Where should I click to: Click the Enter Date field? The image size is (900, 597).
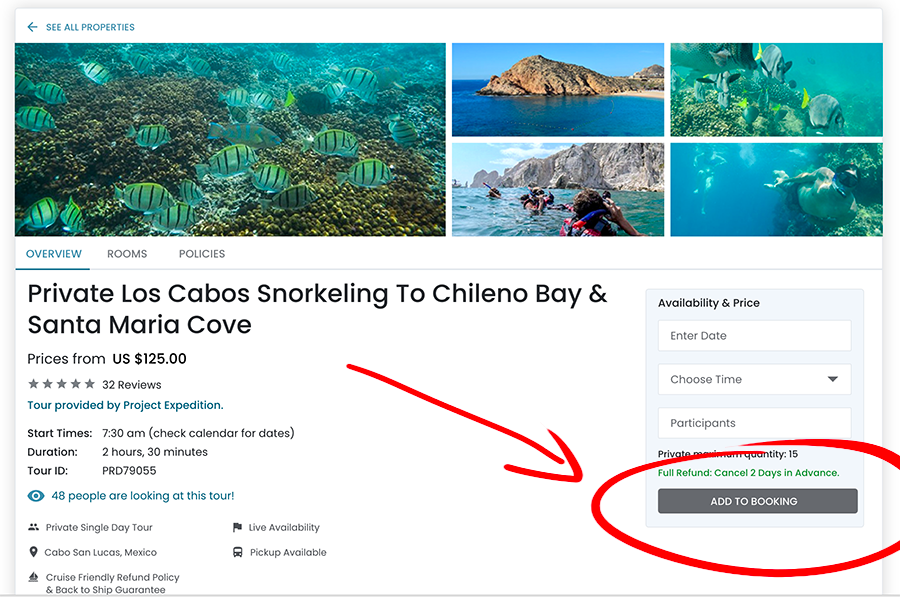(754, 336)
